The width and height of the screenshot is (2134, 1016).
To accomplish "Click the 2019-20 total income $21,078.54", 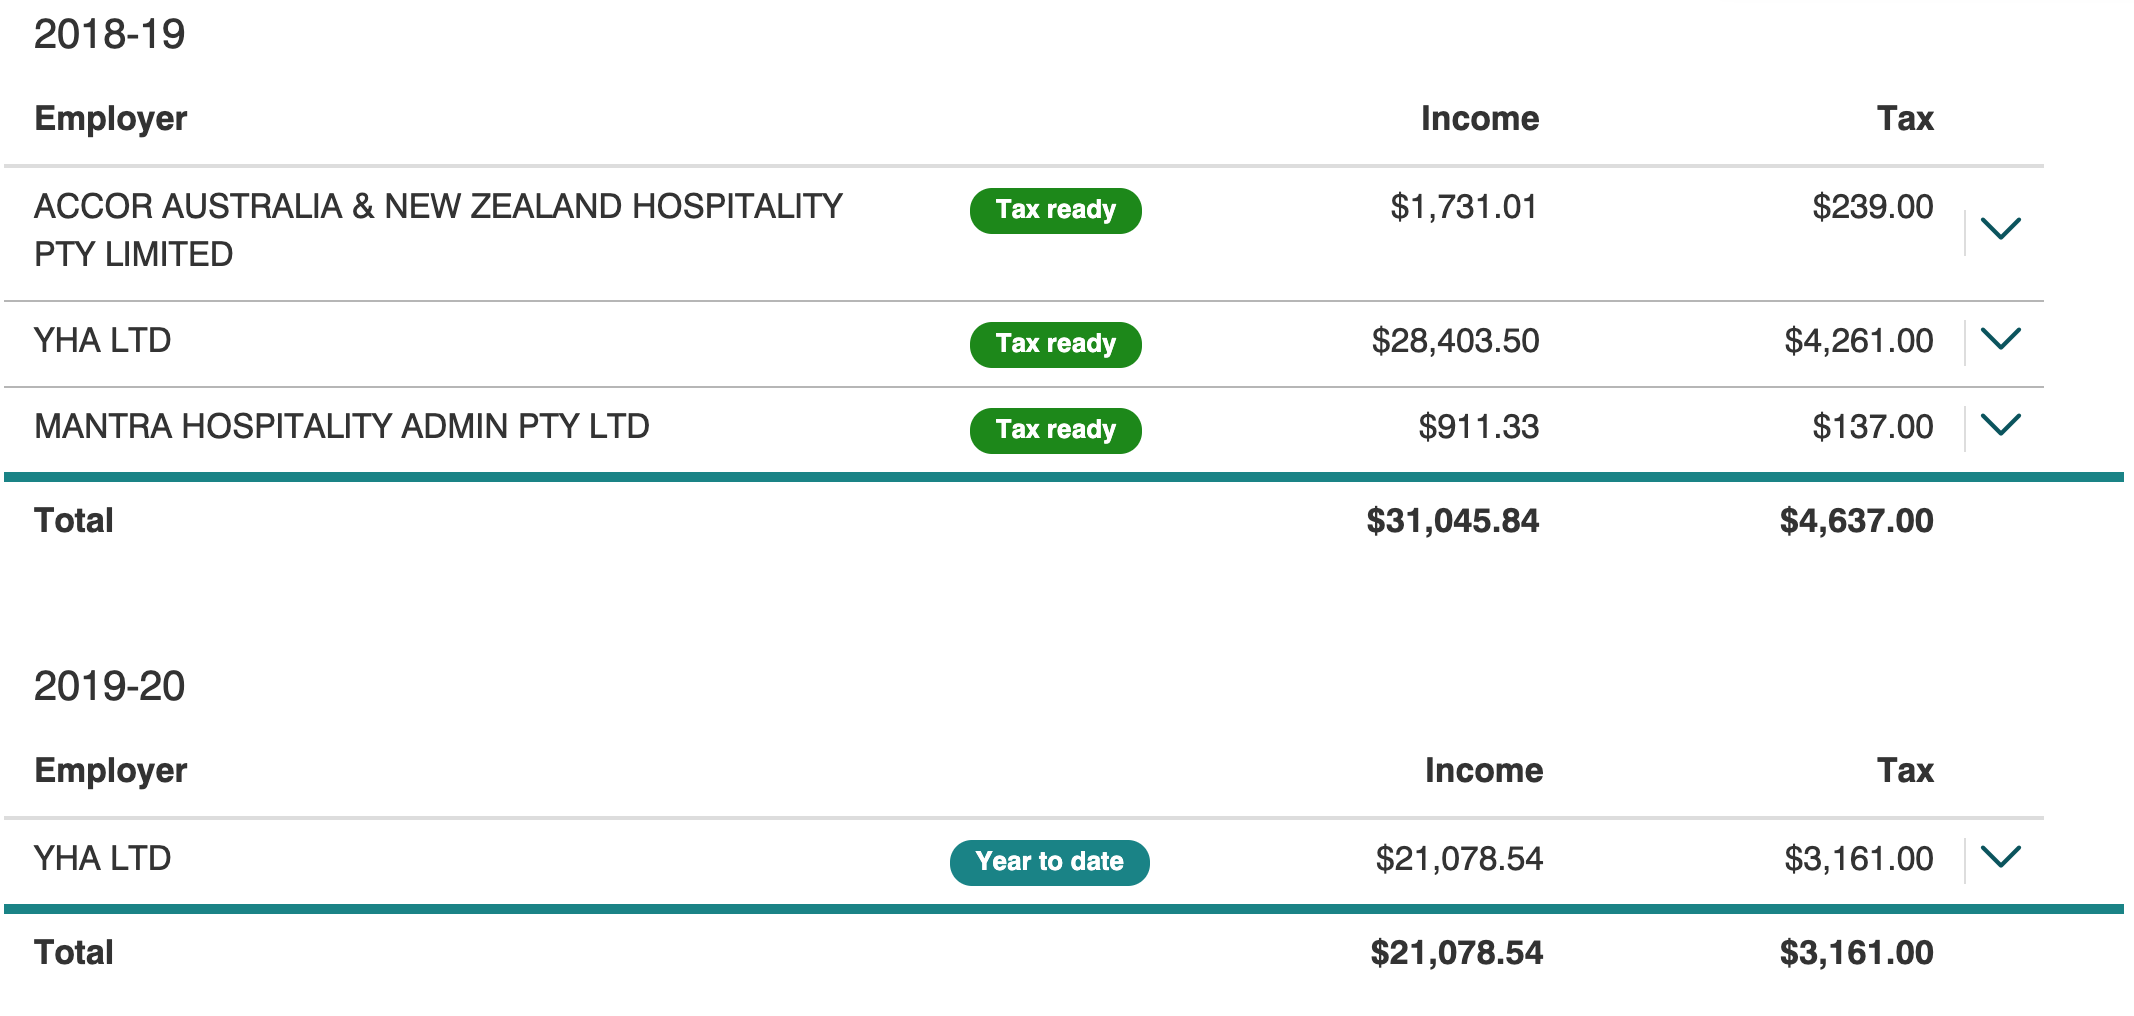I will pyautogui.click(x=1457, y=953).
